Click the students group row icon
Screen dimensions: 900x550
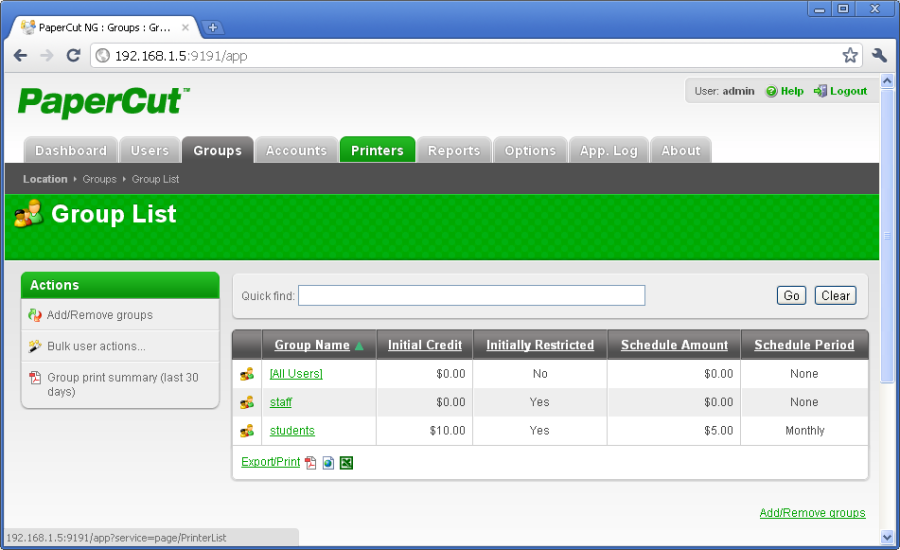tap(246, 431)
